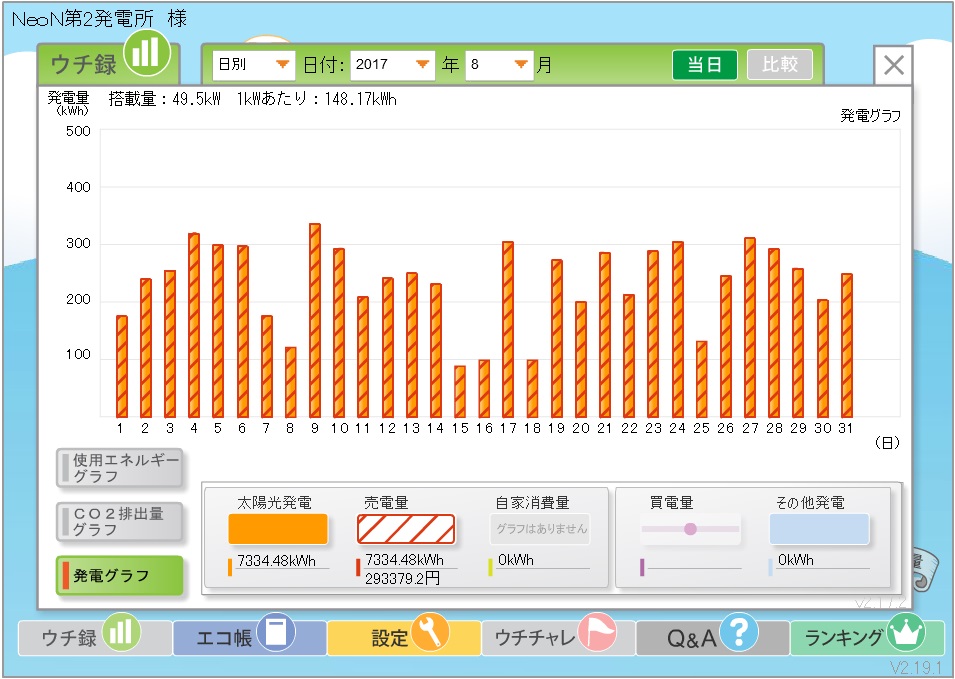Click the bar for day 27
The height and width of the screenshot is (679, 955).
pyautogui.click(x=750, y=328)
